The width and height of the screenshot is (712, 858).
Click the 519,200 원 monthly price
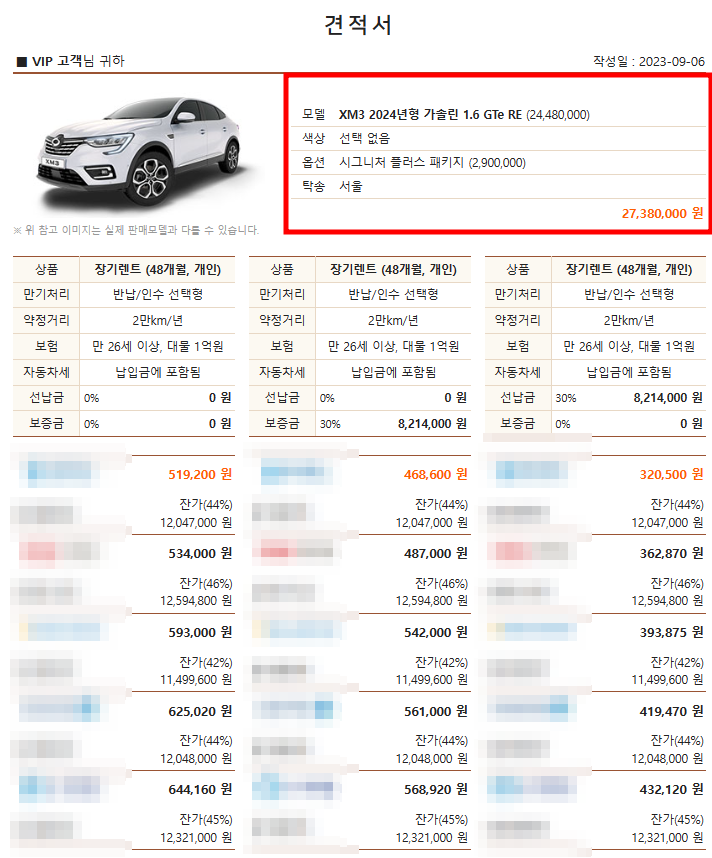coord(200,474)
